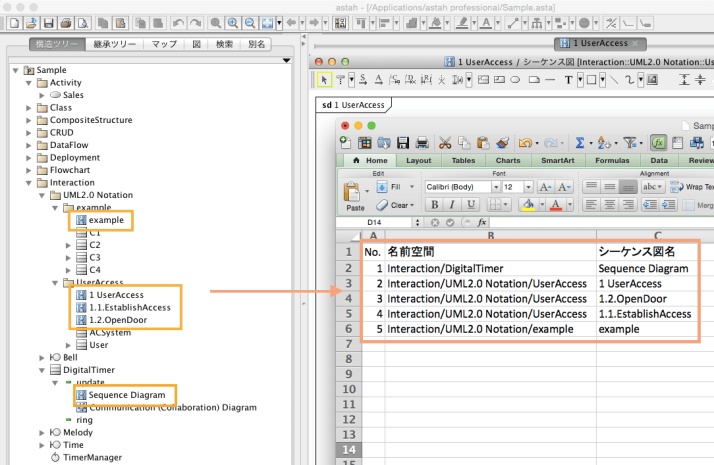Expand the Melody node in tree
Image resolution: width=714 pixels, height=465 pixels.
point(41,432)
